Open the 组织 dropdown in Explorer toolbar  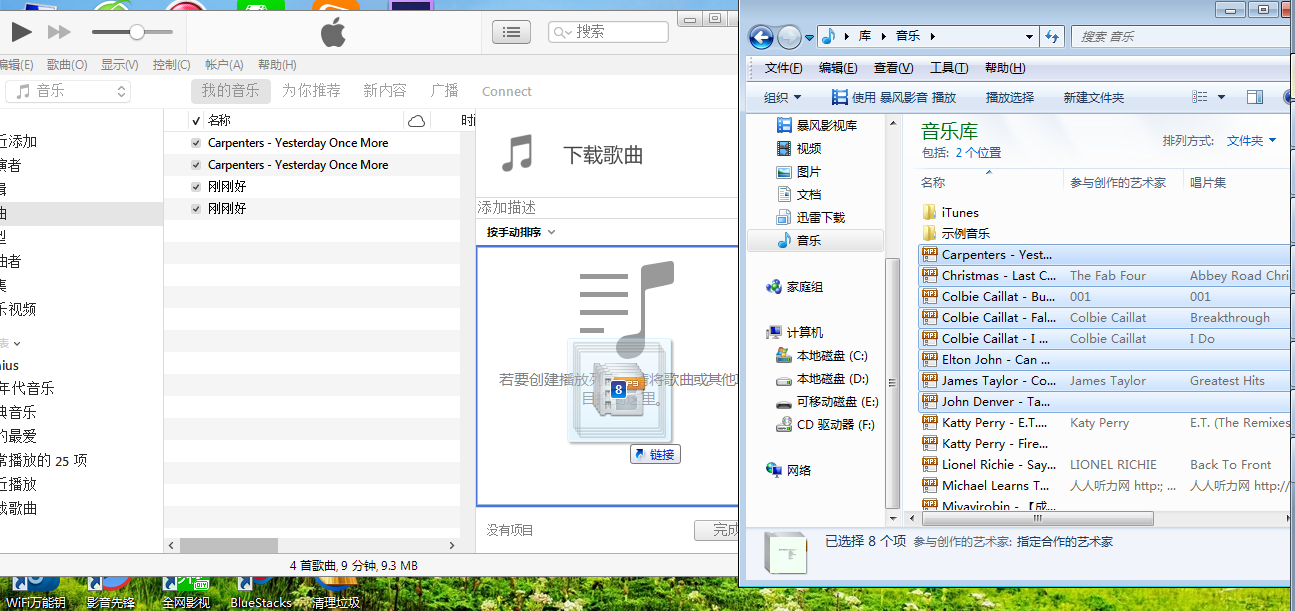tap(782, 97)
